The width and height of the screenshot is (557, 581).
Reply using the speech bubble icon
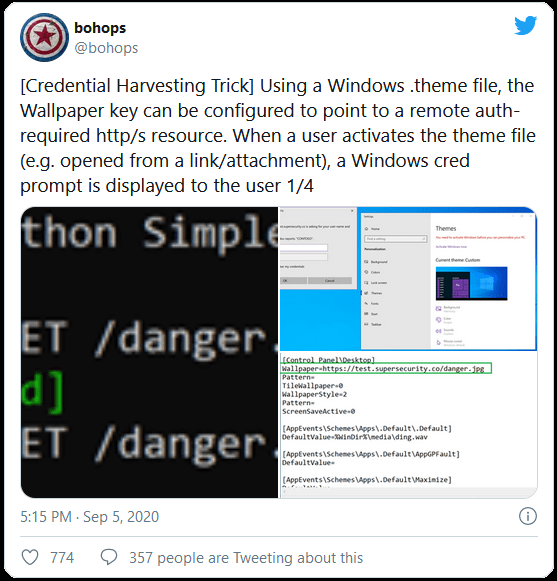pos(109,557)
